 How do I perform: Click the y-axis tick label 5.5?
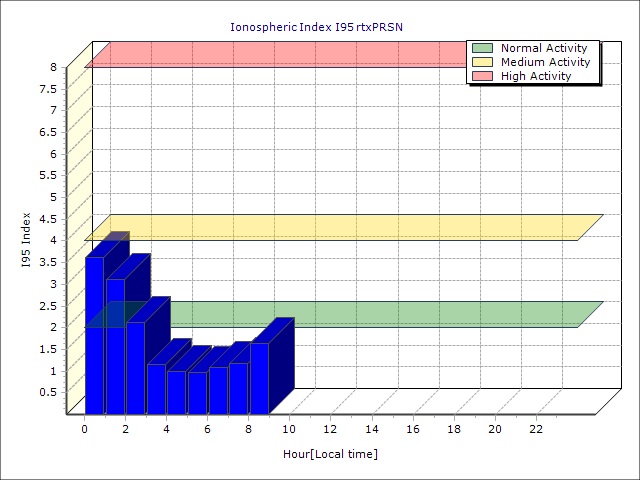48,175
